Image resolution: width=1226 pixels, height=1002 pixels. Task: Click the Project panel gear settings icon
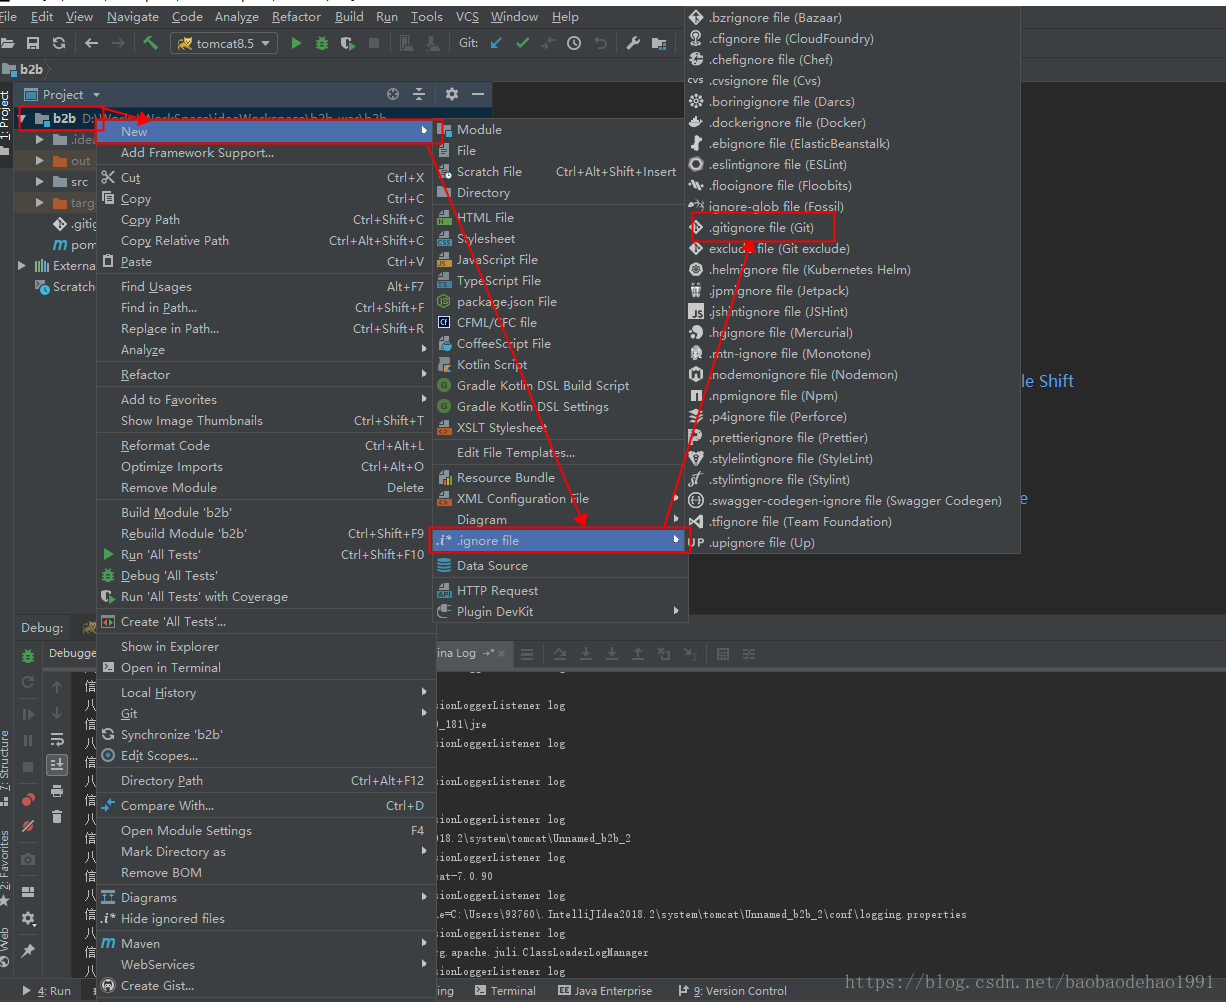click(x=452, y=94)
